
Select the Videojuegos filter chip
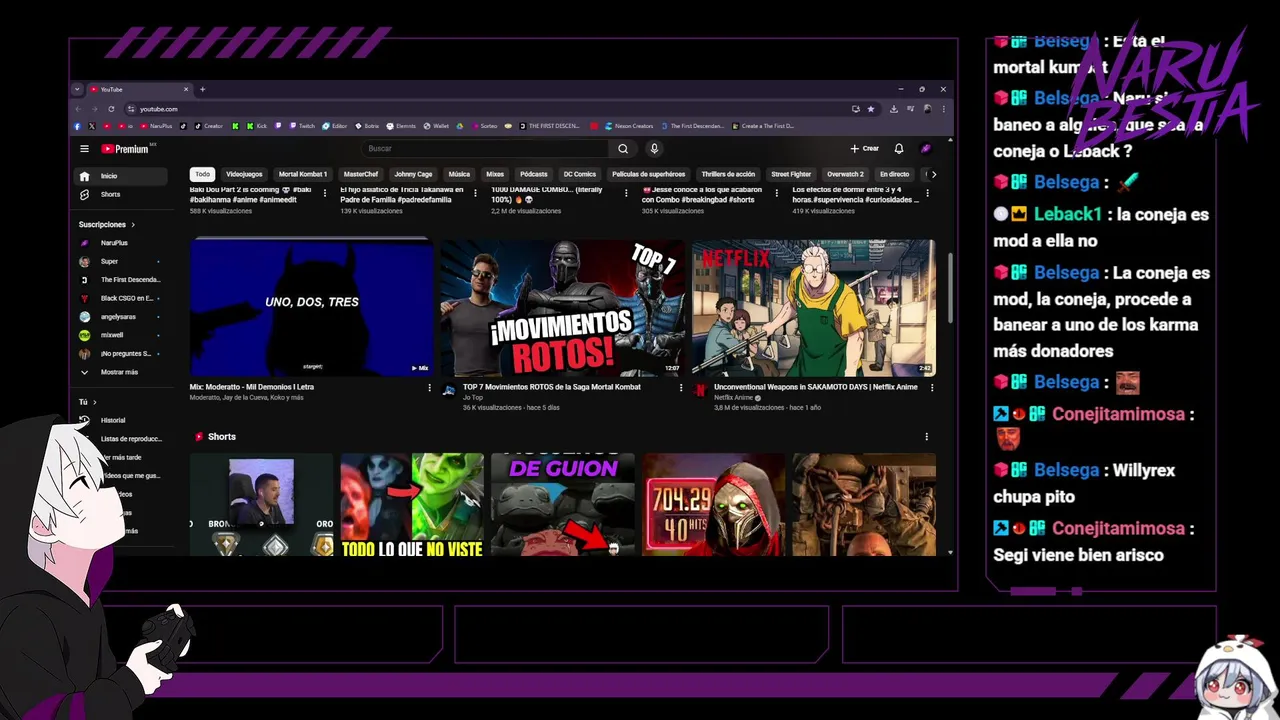(244, 174)
